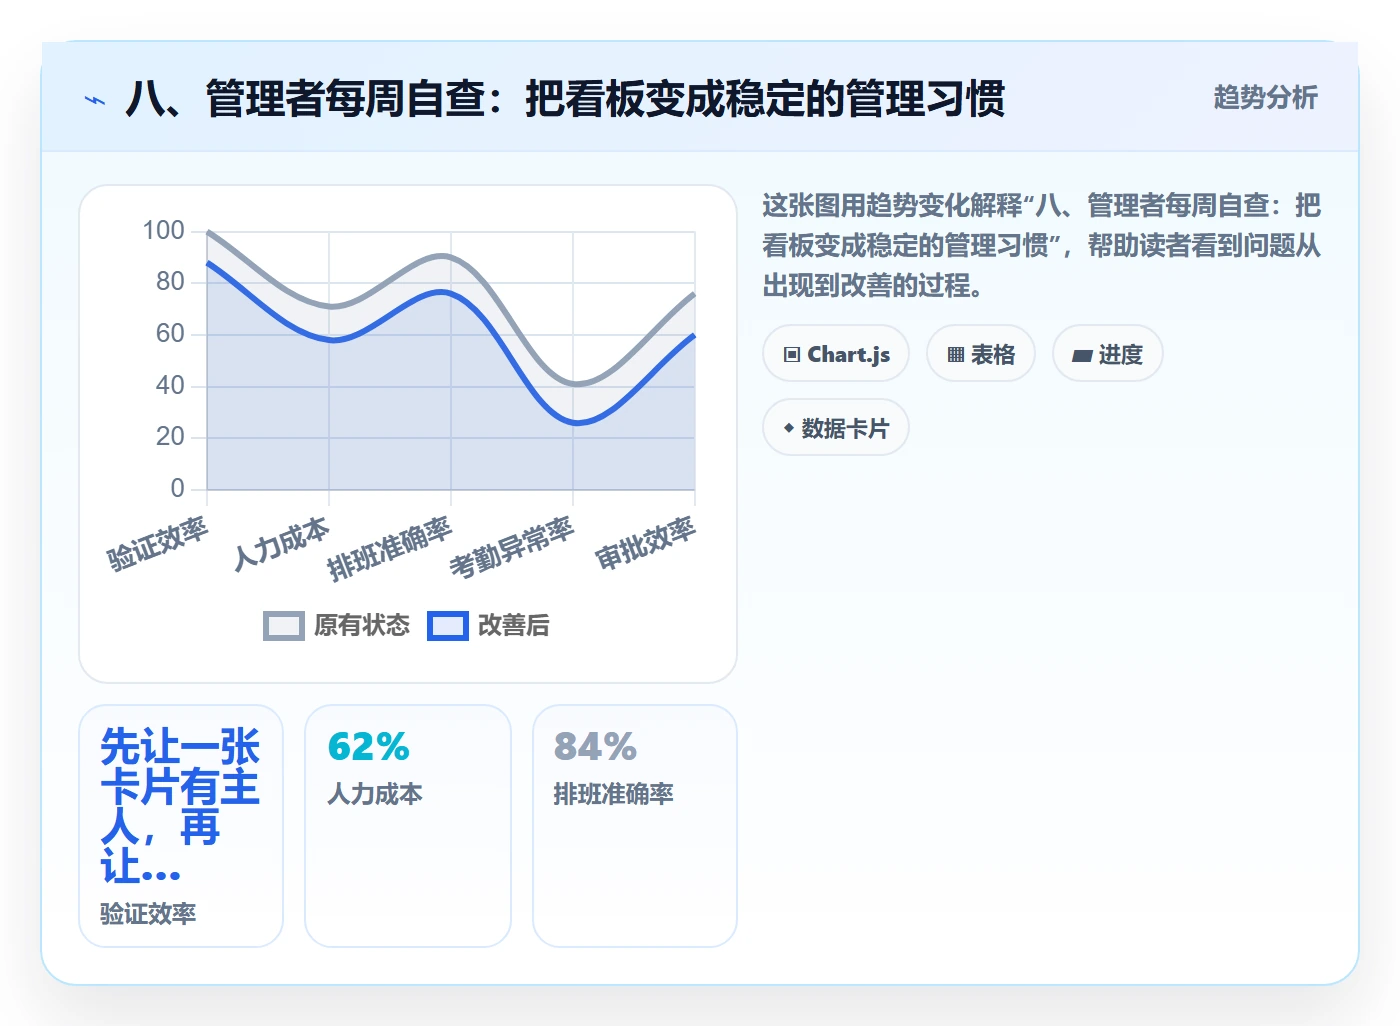Screen dimensions: 1400x1026
Task: Click the 考勤异常率 x-axis label
Action: click(x=512, y=548)
